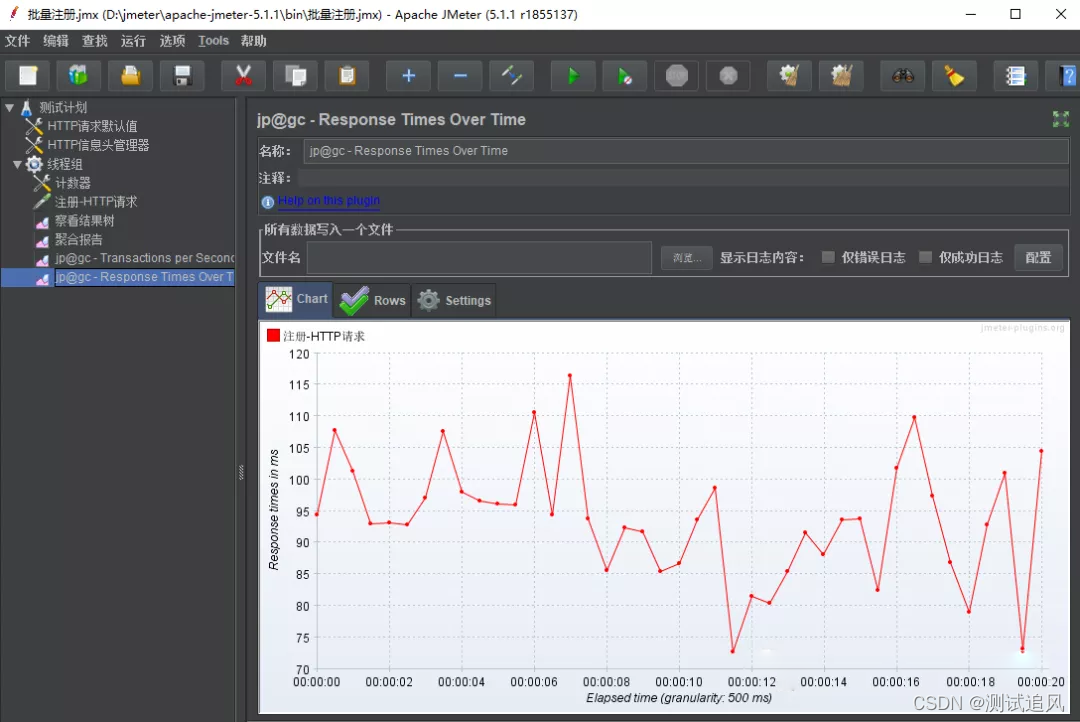Image resolution: width=1080 pixels, height=722 pixels.
Task: Select 计数器 in the tree
Action: point(72,183)
